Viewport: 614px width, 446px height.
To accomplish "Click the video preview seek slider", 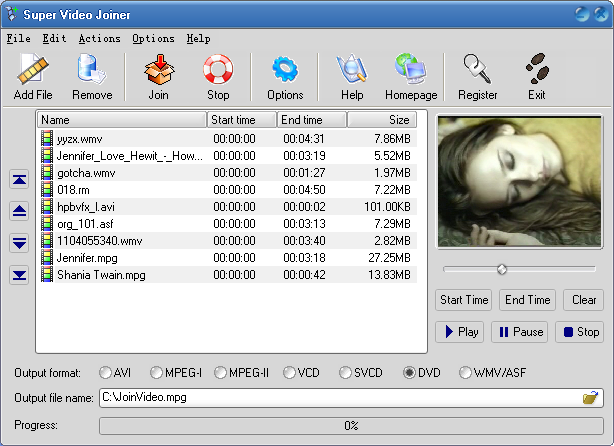I will point(502,269).
